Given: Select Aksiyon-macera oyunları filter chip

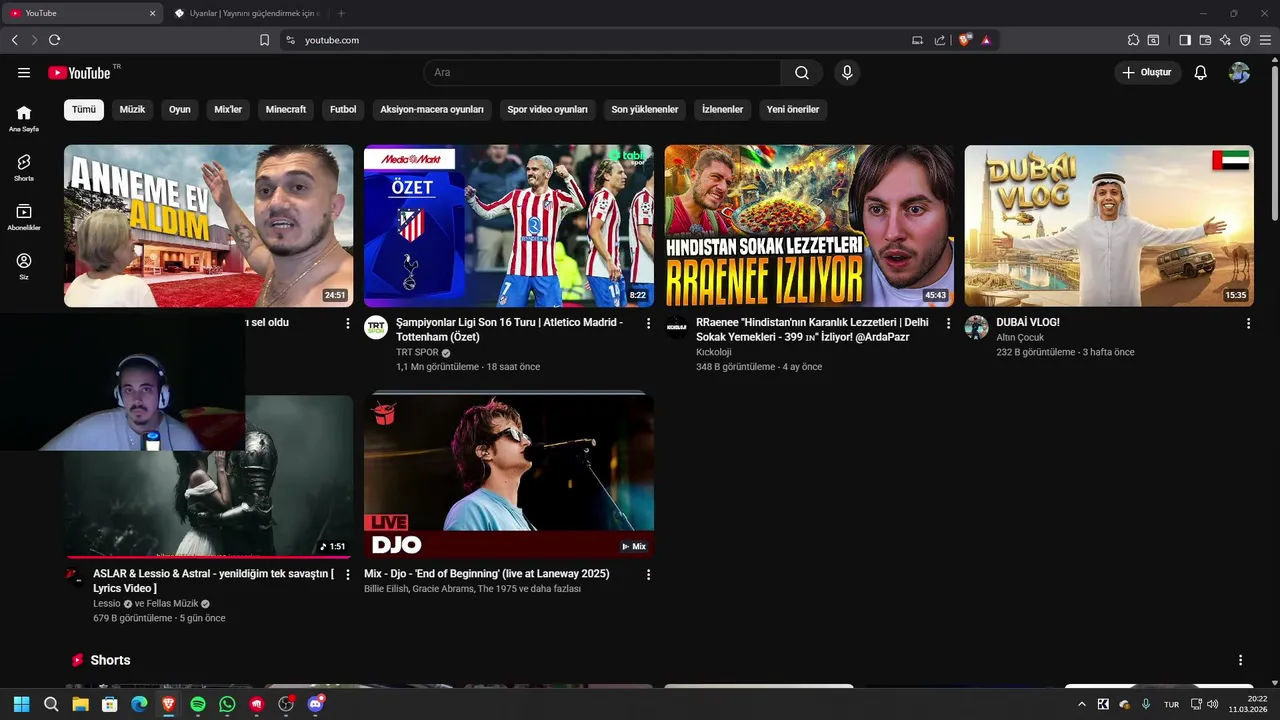Looking at the screenshot, I should [432, 110].
